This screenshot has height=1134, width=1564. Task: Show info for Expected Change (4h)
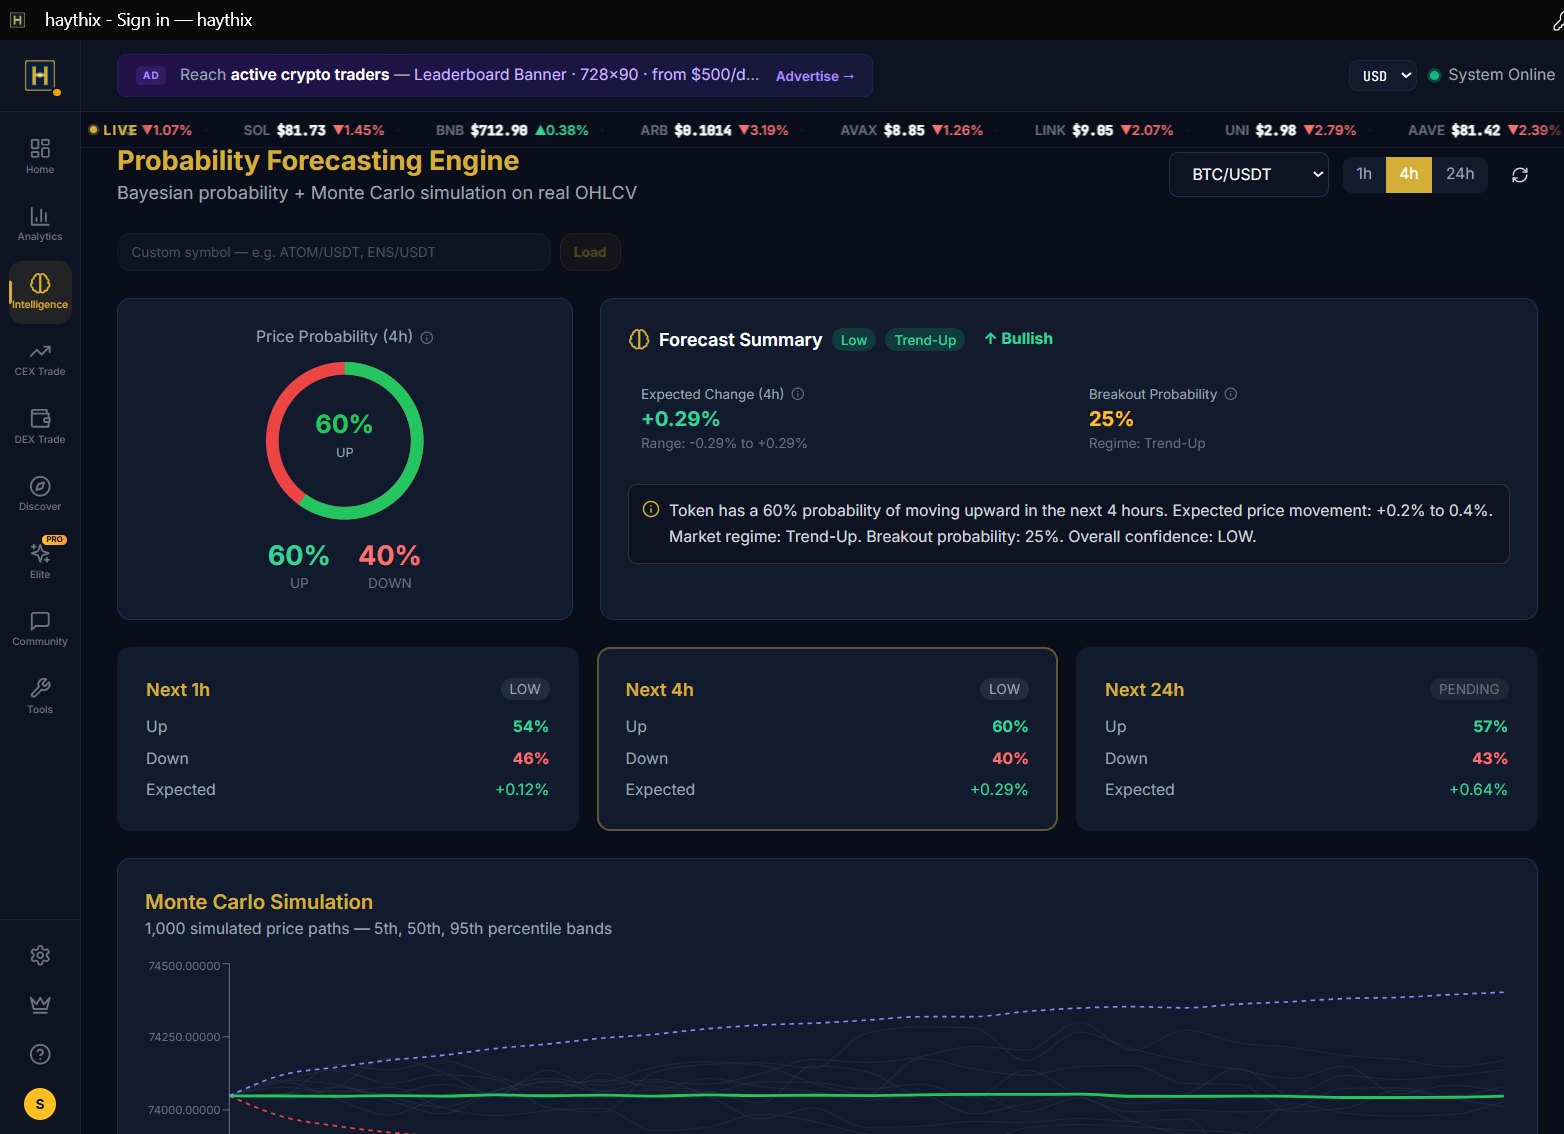pyautogui.click(x=798, y=394)
